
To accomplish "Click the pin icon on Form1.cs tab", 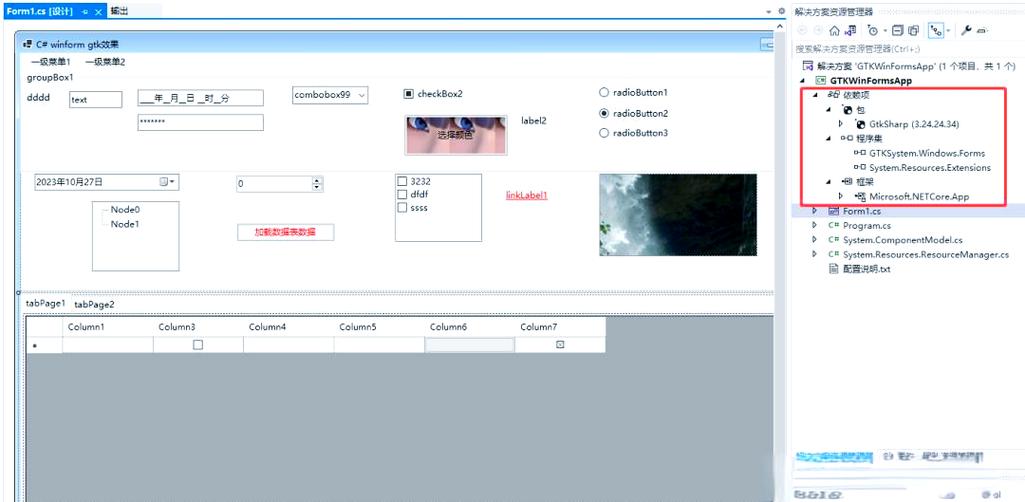I will pyautogui.click(x=85, y=11).
